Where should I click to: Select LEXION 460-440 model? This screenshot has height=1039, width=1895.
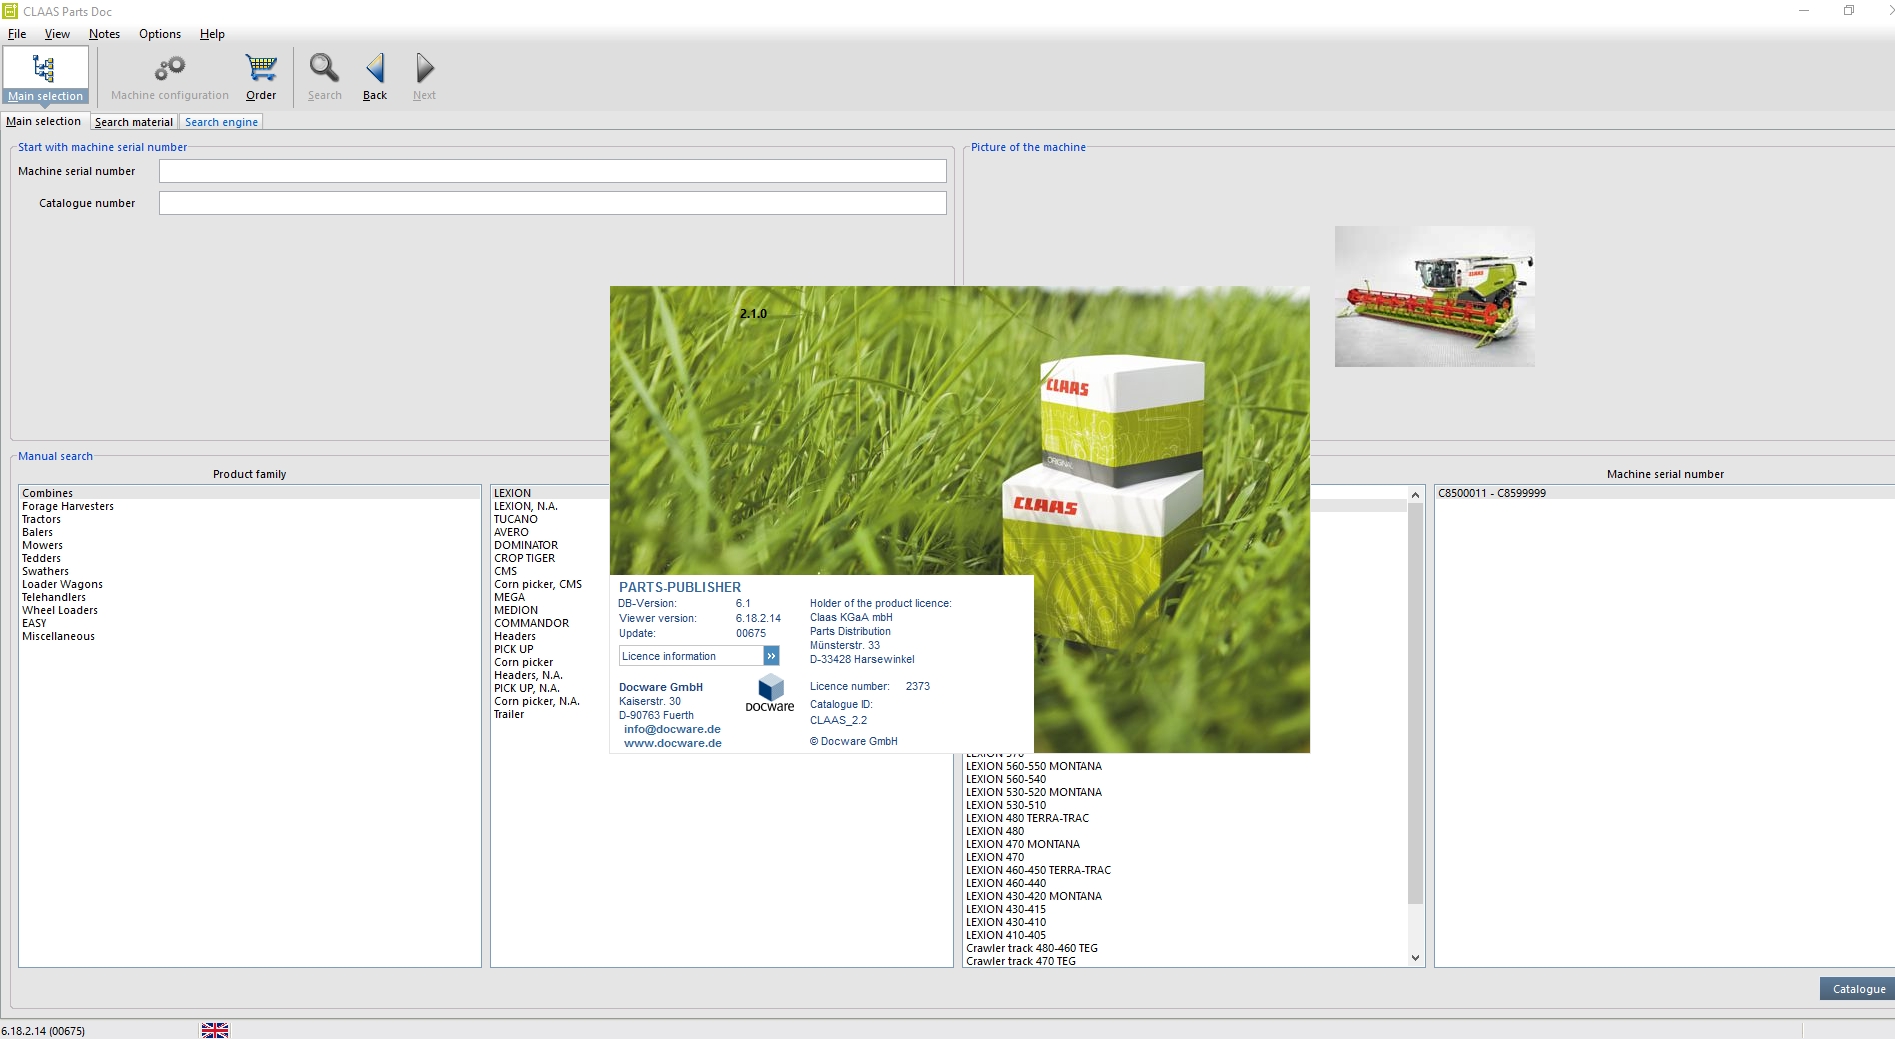pyautogui.click(x=1185, y=883)
